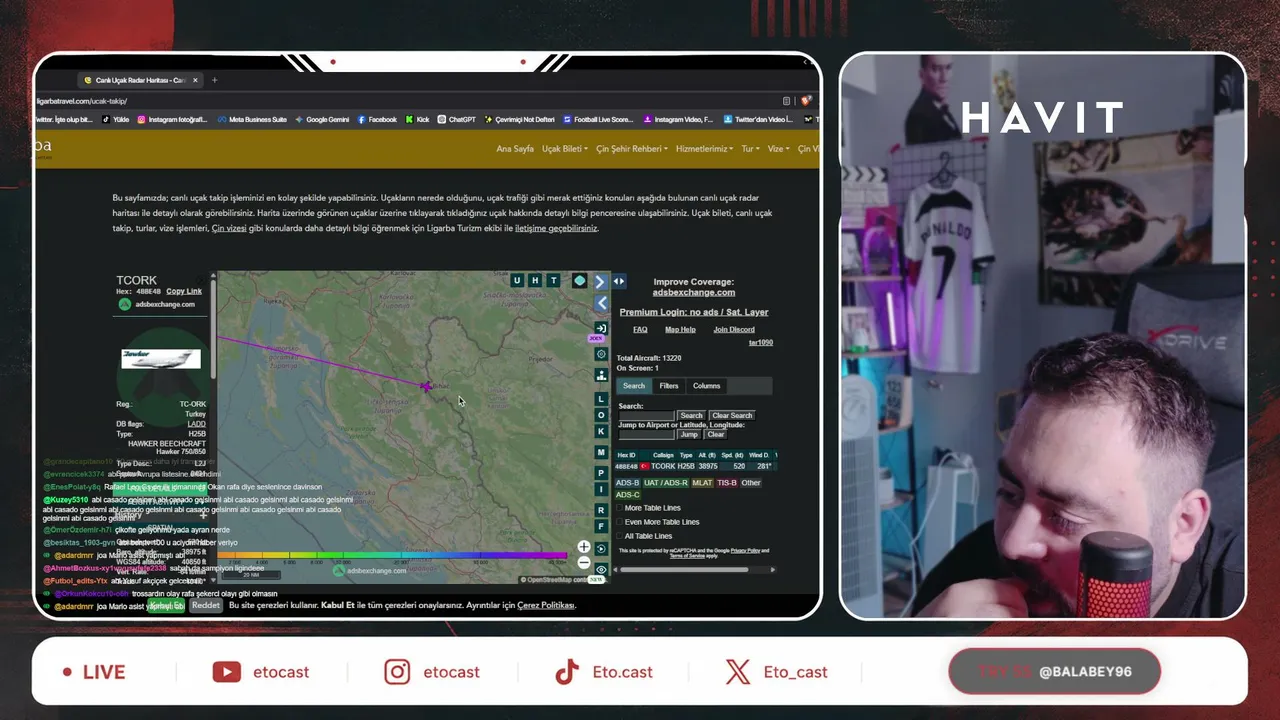This screenshot has height=720, width=1280.
Task: Expand Uçak Bileti dropdown menu
Action: [564, 149]
